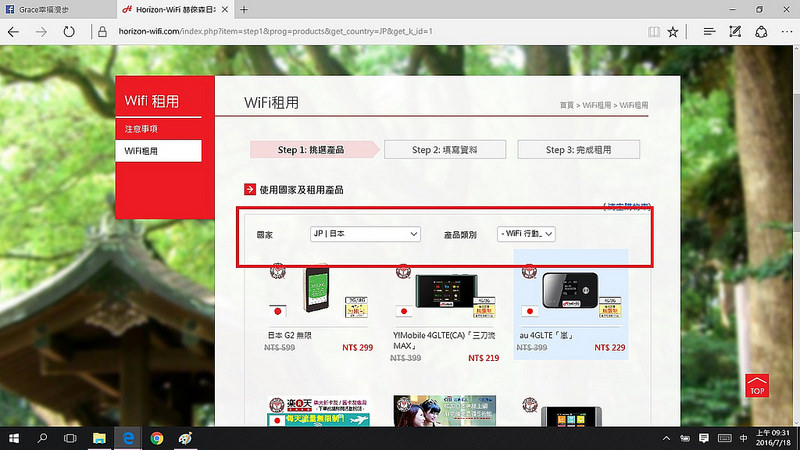The width and height of the screenshot is (800, 450).
Task: Show hidden system tray icons
Action: 666,438
